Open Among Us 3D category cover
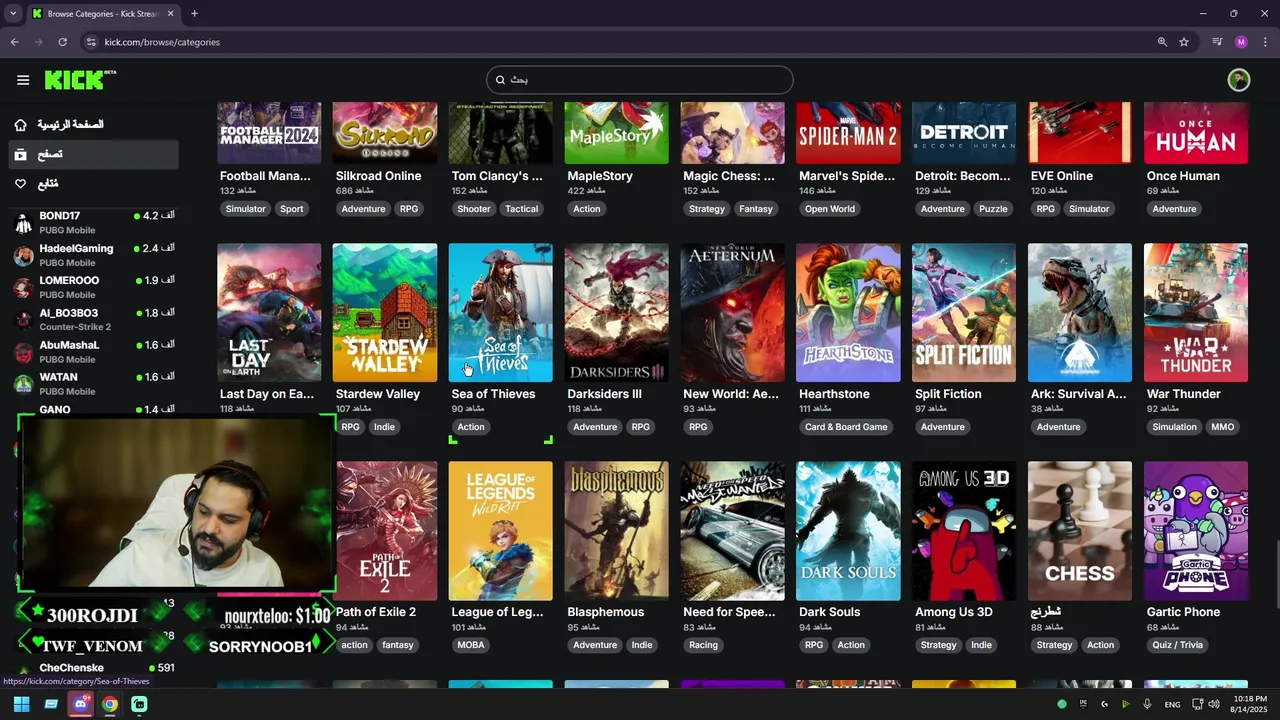The height and width of the screenshot is (720, 1280). tap(964, 531)
